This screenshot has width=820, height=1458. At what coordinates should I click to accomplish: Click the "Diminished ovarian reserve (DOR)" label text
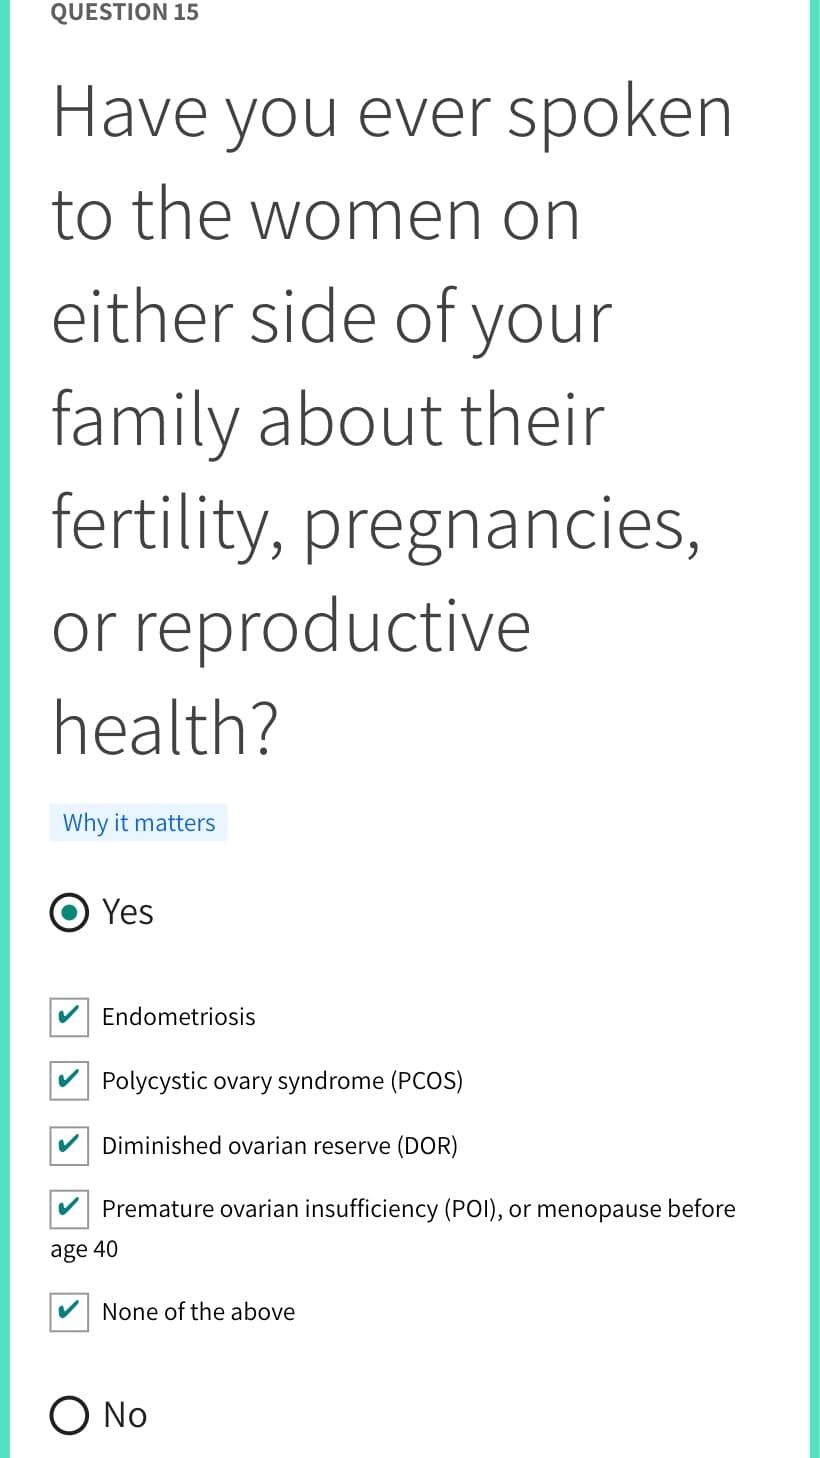click(x=280, y=1145)
